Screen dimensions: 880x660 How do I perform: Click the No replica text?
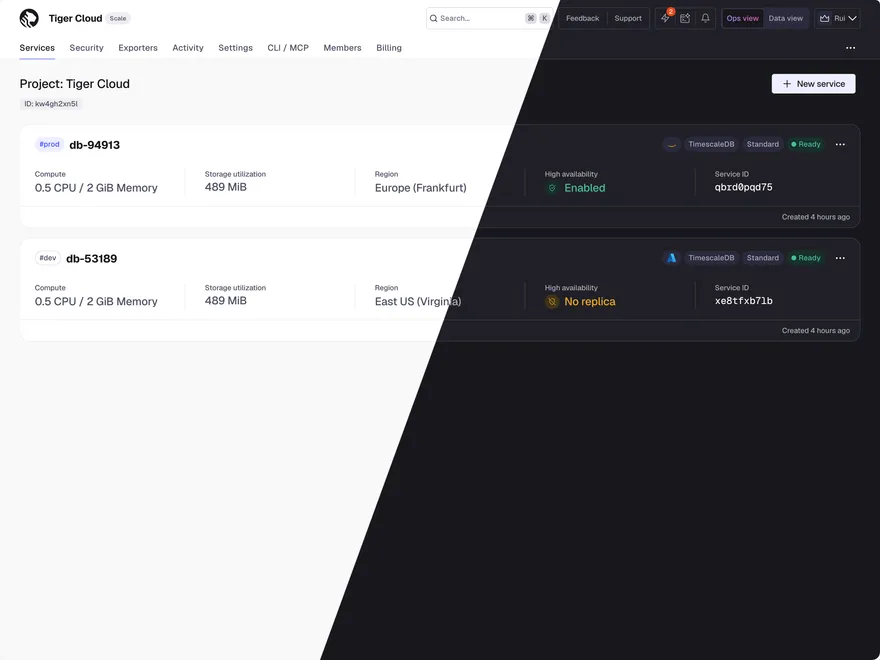click(x=590, y=302)
